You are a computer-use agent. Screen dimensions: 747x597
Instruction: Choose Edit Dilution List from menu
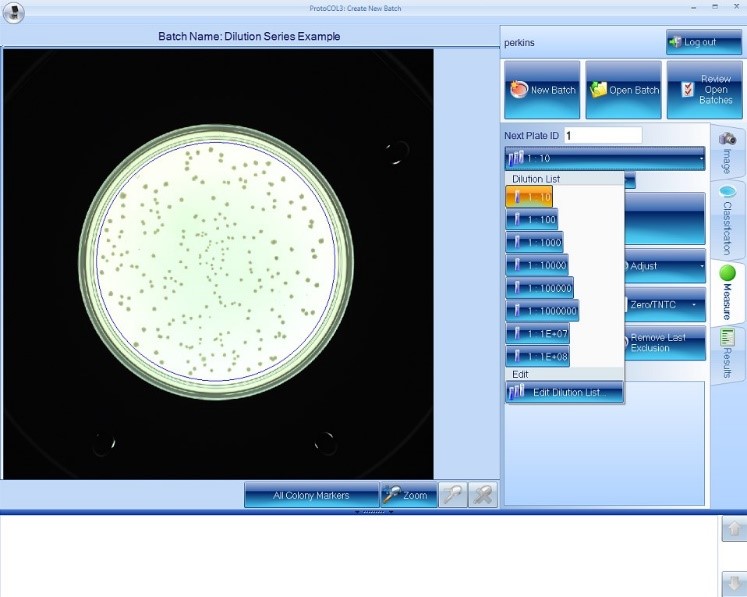click(565, 392)
